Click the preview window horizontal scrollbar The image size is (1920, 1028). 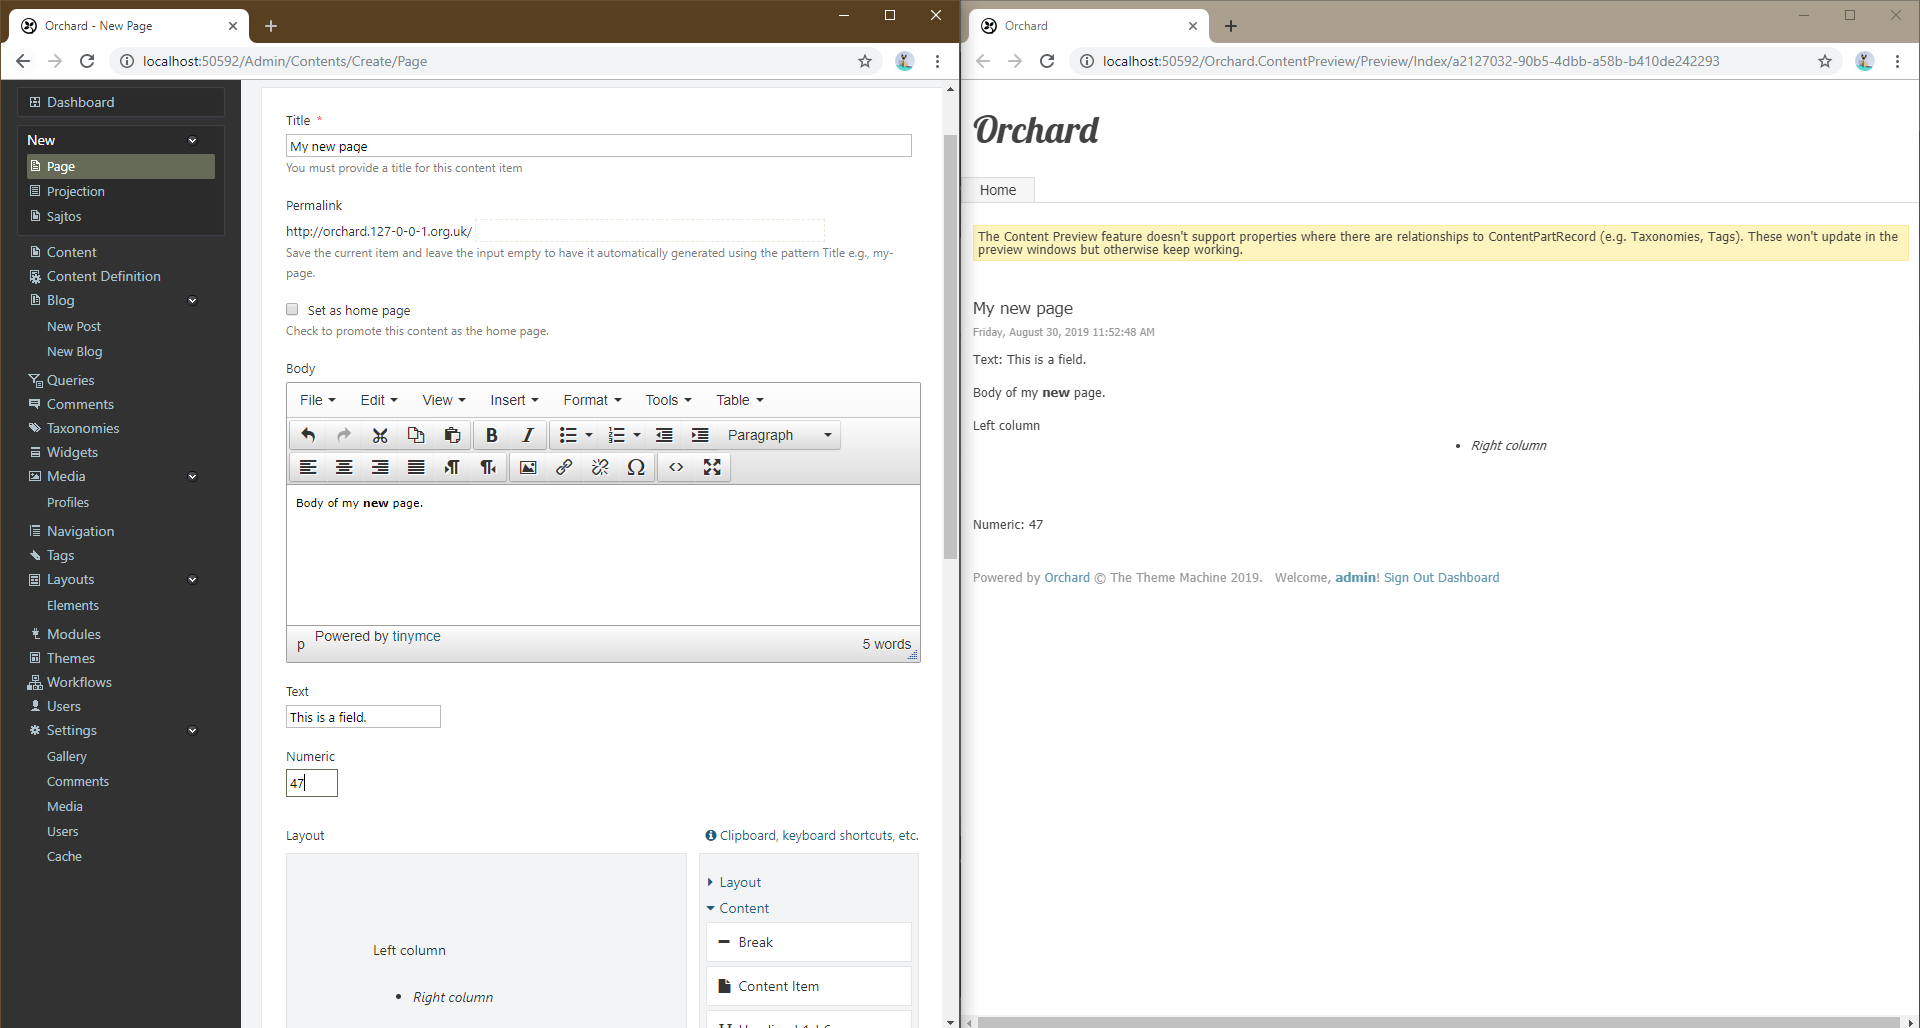pyautogui.click(x=1438, y=1022)
